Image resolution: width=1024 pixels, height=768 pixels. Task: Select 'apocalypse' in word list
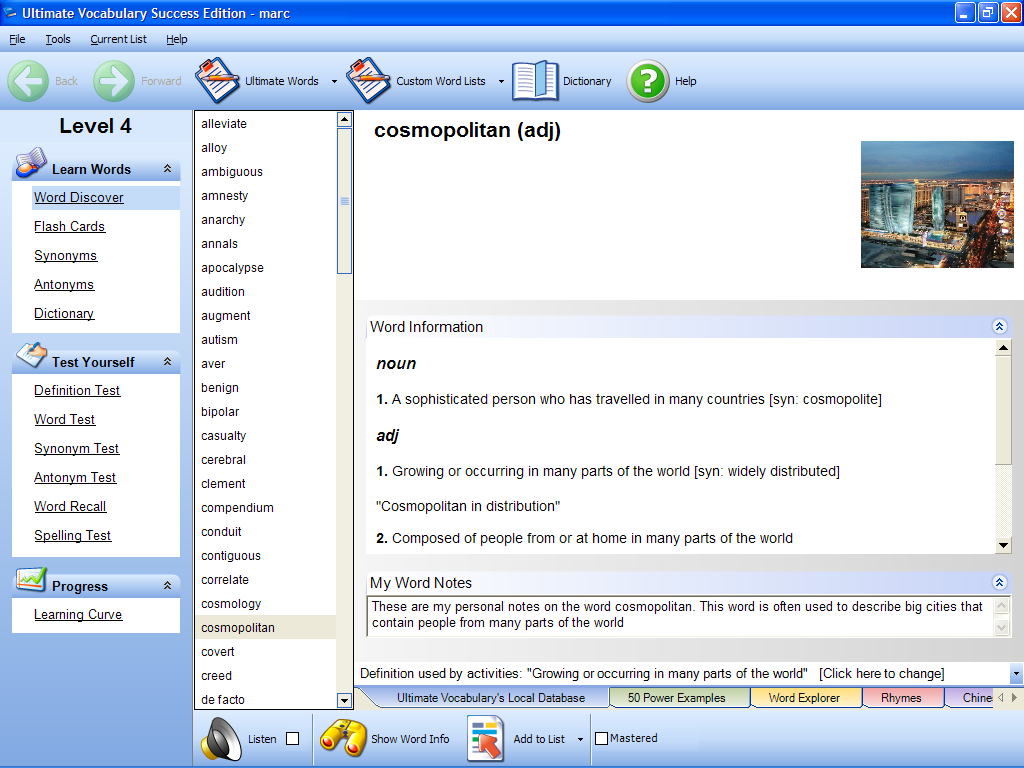pyautogui.click(x=265, y=268)
